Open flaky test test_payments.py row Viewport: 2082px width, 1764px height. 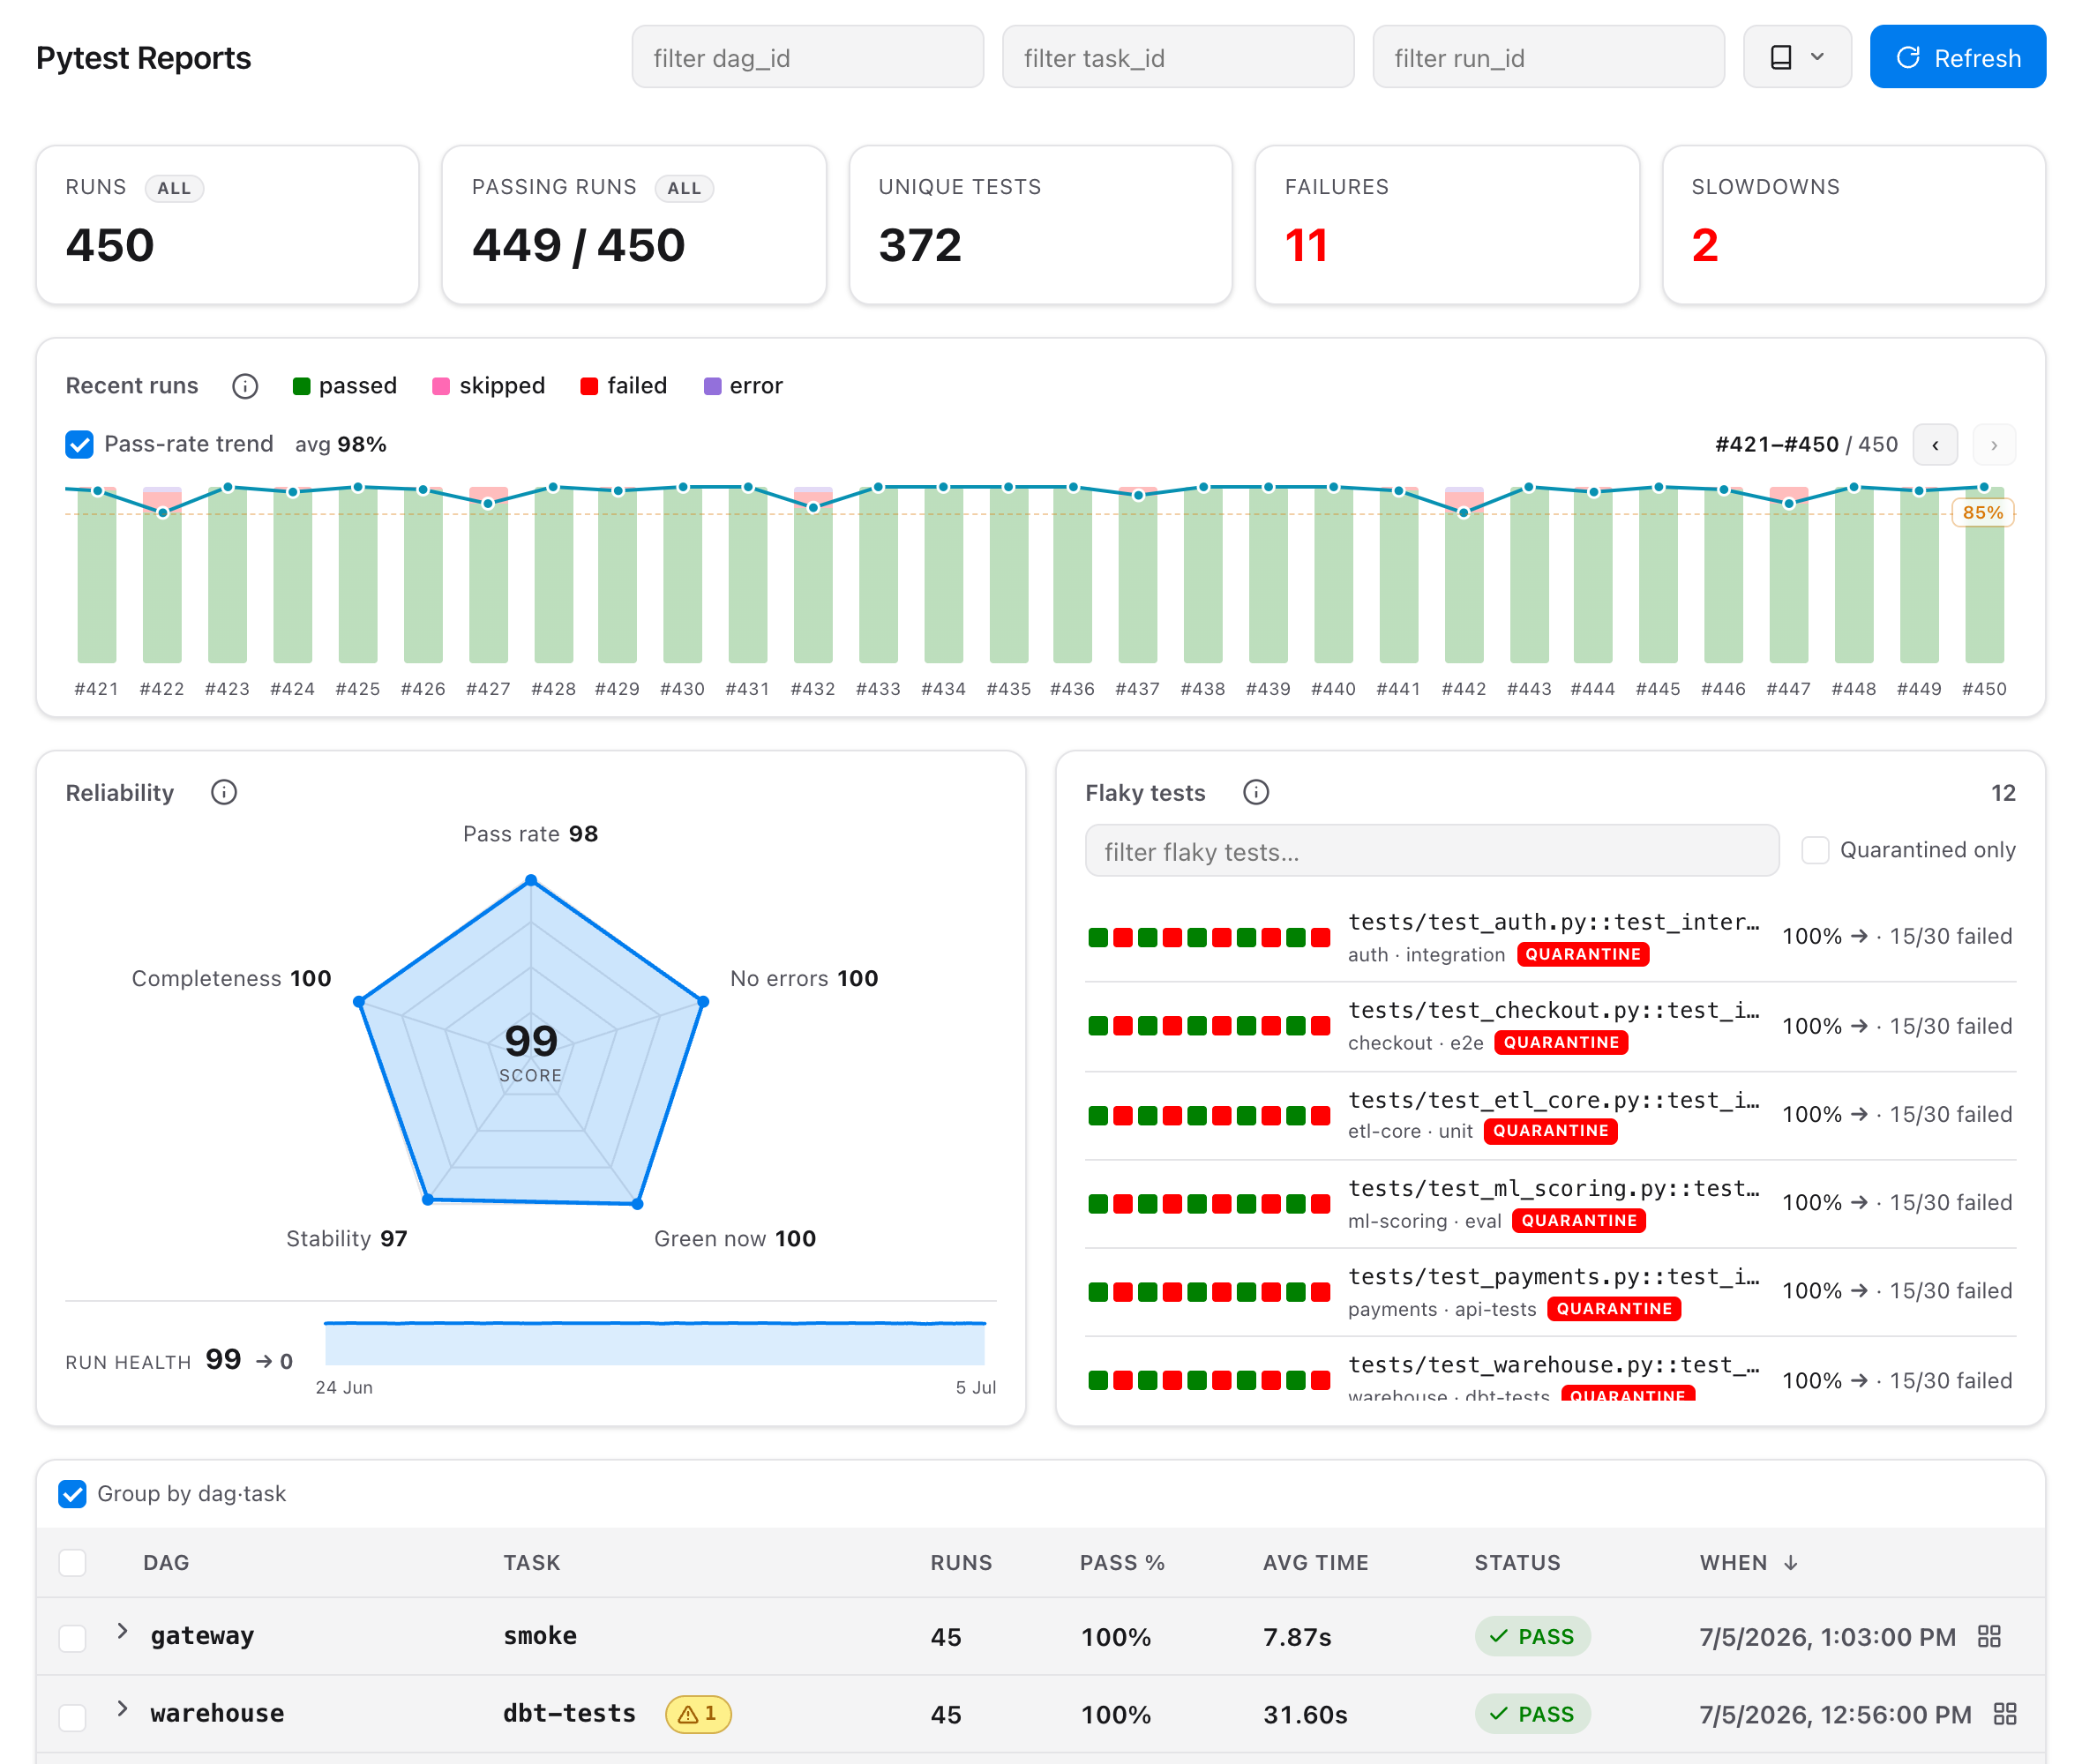pos(1550,1291)
